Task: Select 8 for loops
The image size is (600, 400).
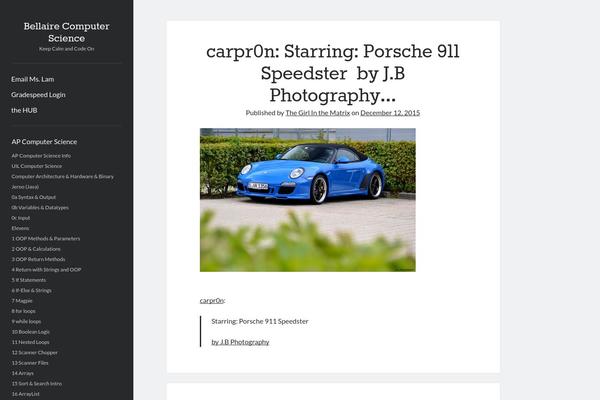Action: pos(23,311)
